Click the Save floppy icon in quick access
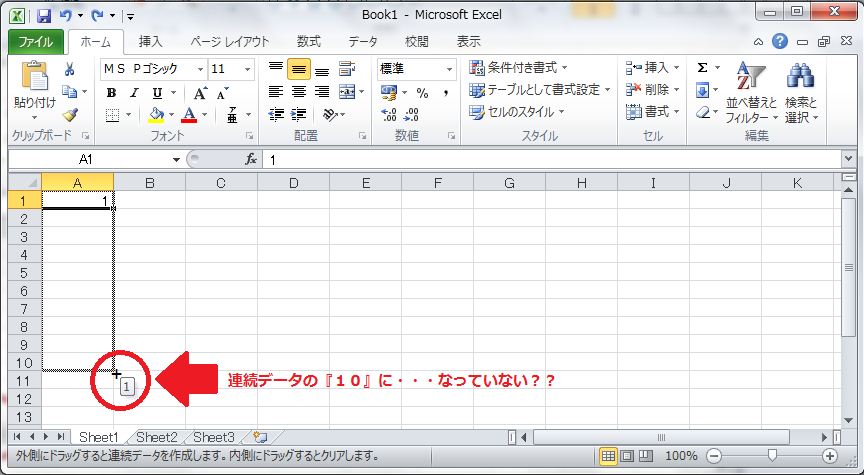 tap(44, 15)
